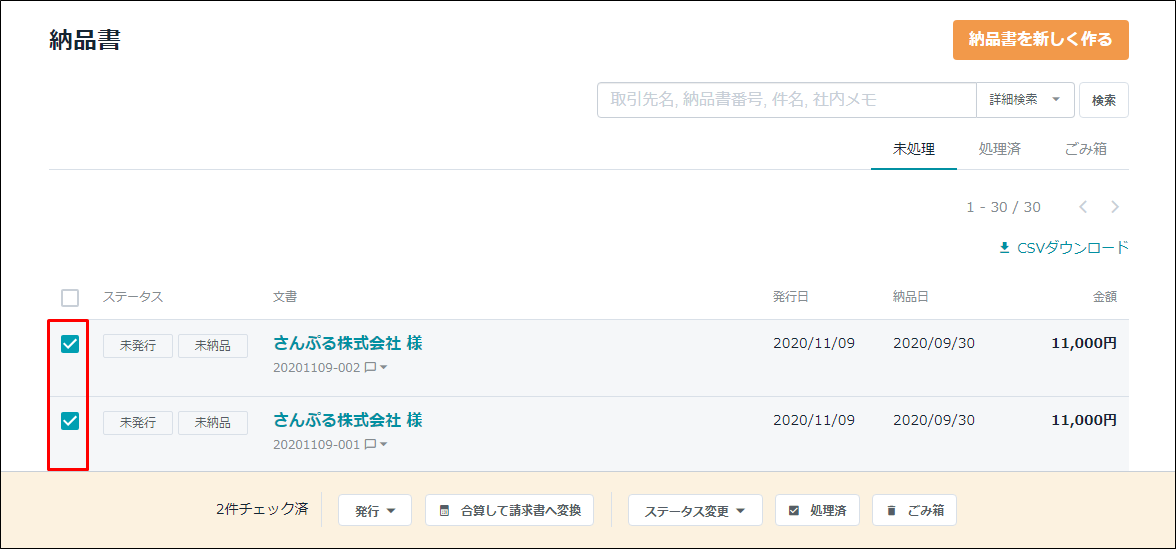1176x549 pixels.
Task: Toggle the select-all checkbox in the table header
Action: 70,298
